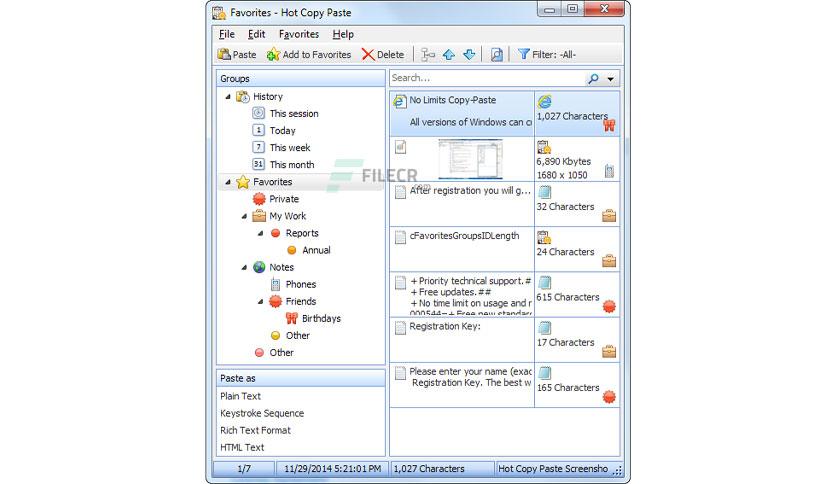Select the Registration Key clip

[462, 340]
